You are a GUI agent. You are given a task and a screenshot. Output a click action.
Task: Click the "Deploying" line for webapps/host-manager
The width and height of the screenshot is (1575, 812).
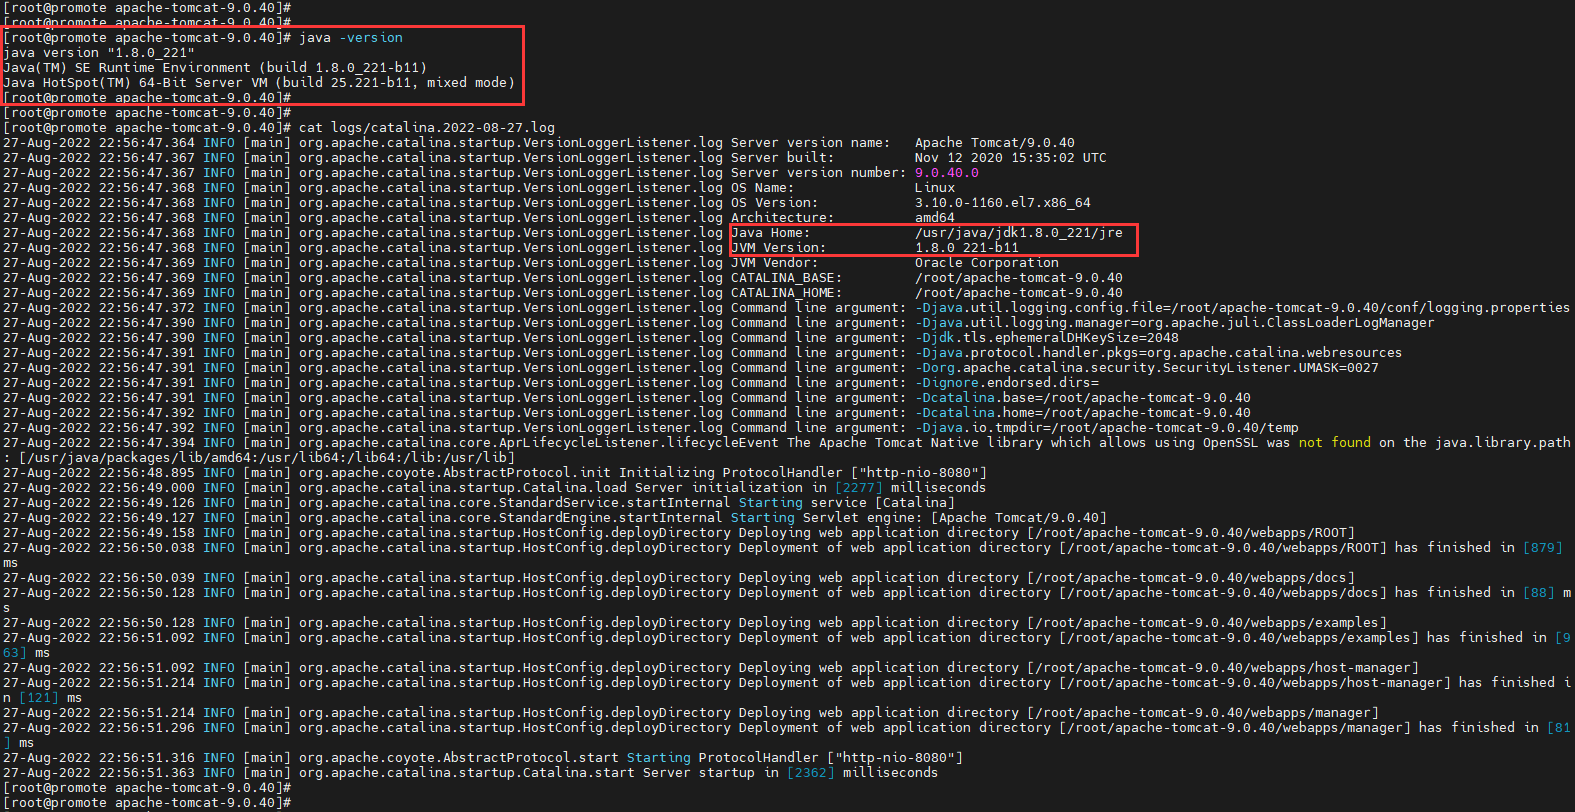(1079, 668)
